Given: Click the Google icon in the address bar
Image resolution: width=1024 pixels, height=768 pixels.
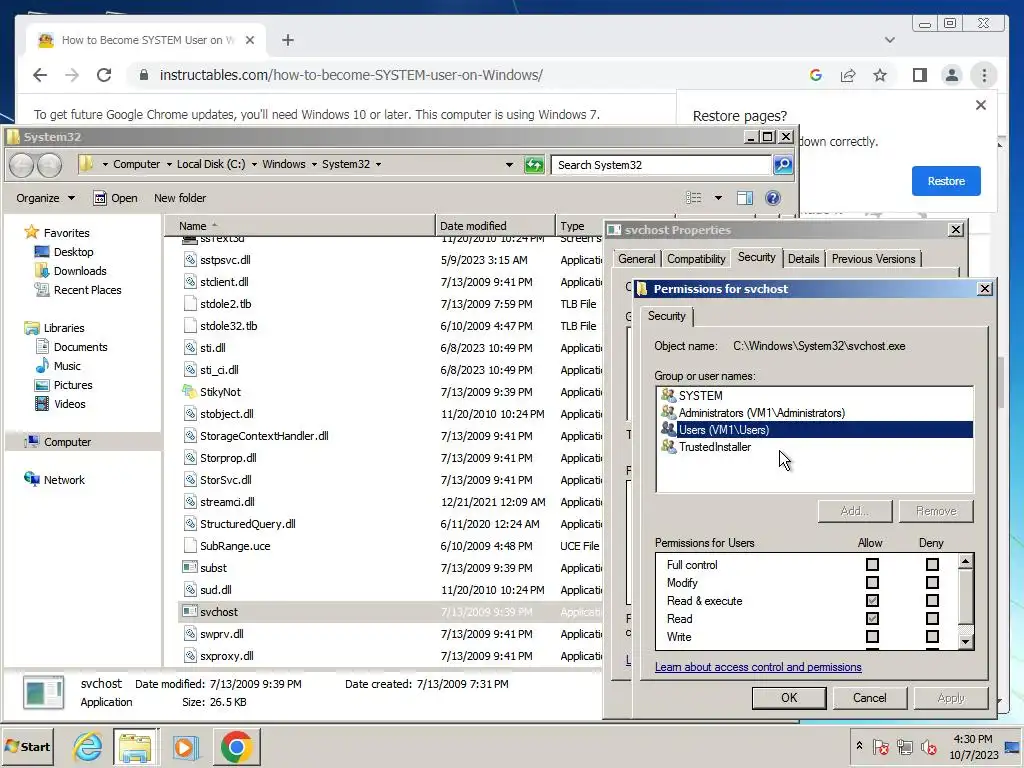Looking at the screenshot, I should coord(816,75).
